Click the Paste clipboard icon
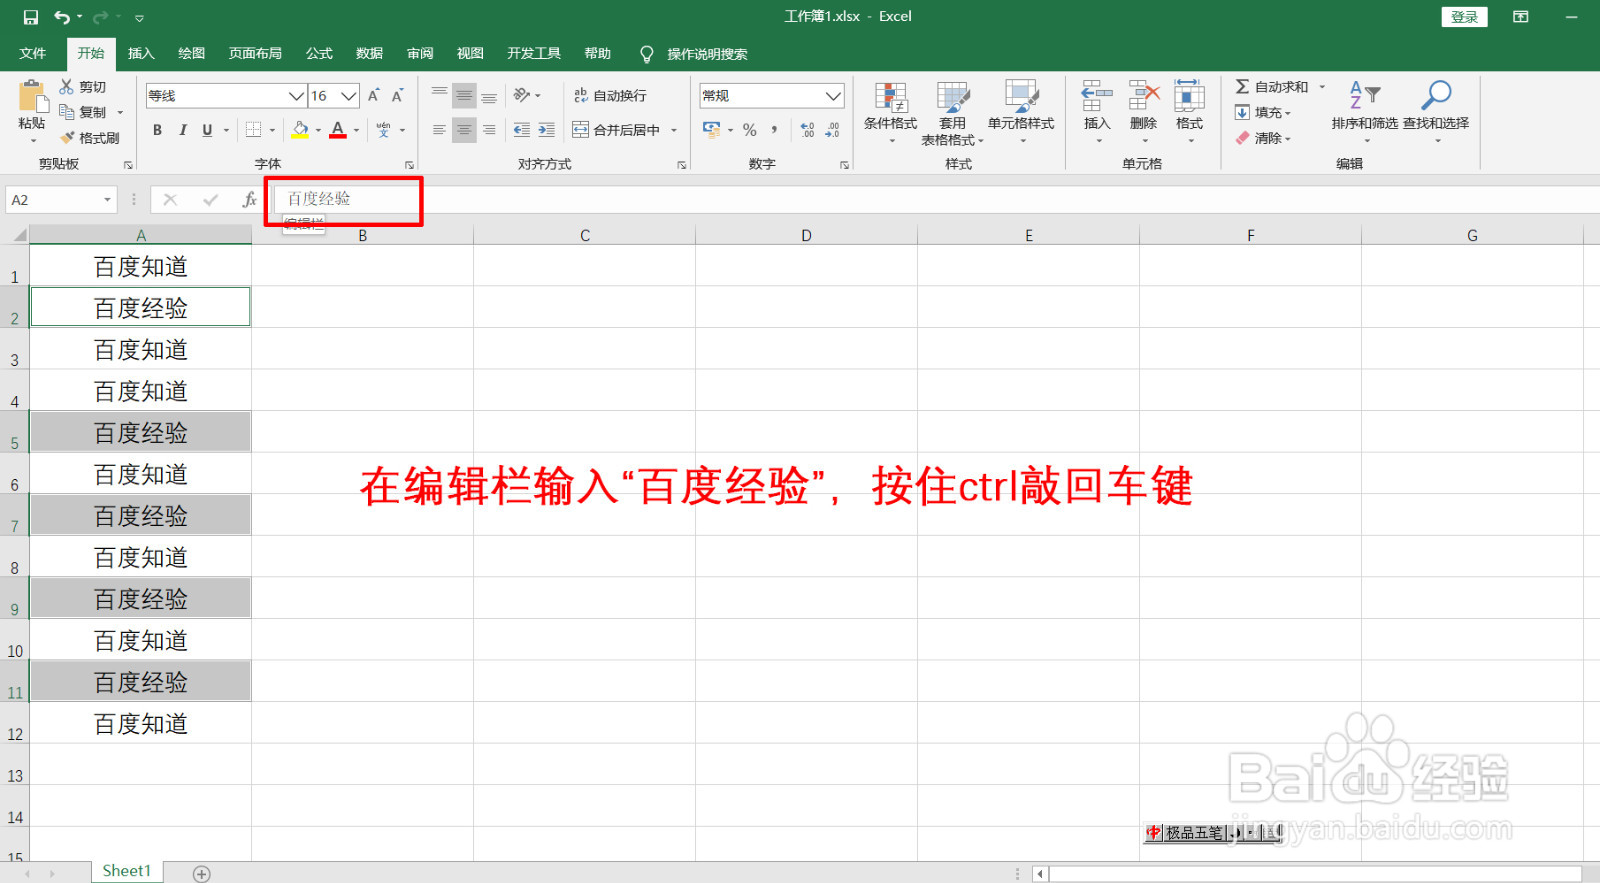Screen dimensions: 1600x883 (x=32, y=97)
